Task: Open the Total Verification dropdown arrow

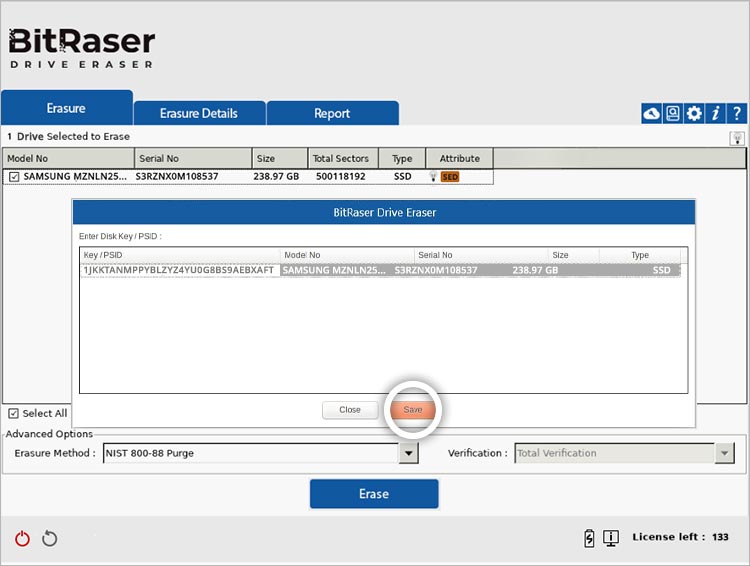Action: [x=724, y=453]
